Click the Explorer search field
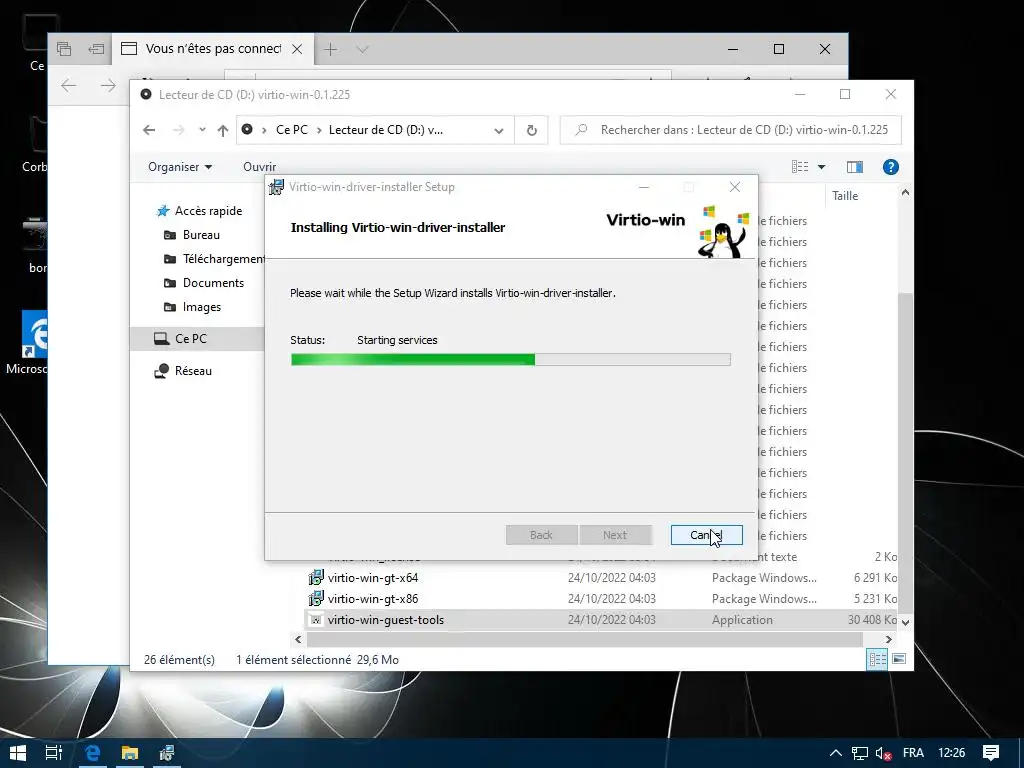The width and height of the screenshot is (1024, 768). click(x=731, y=130)
